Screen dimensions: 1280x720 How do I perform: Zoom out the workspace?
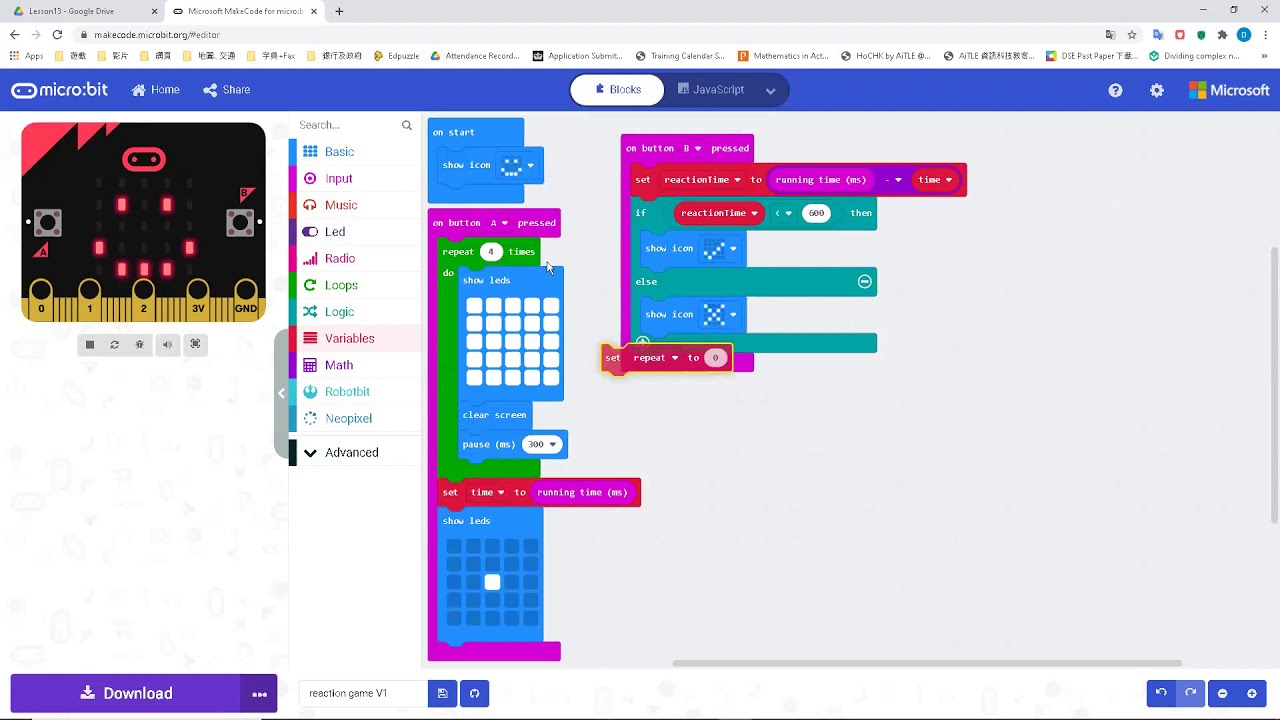coord(1222,693)
